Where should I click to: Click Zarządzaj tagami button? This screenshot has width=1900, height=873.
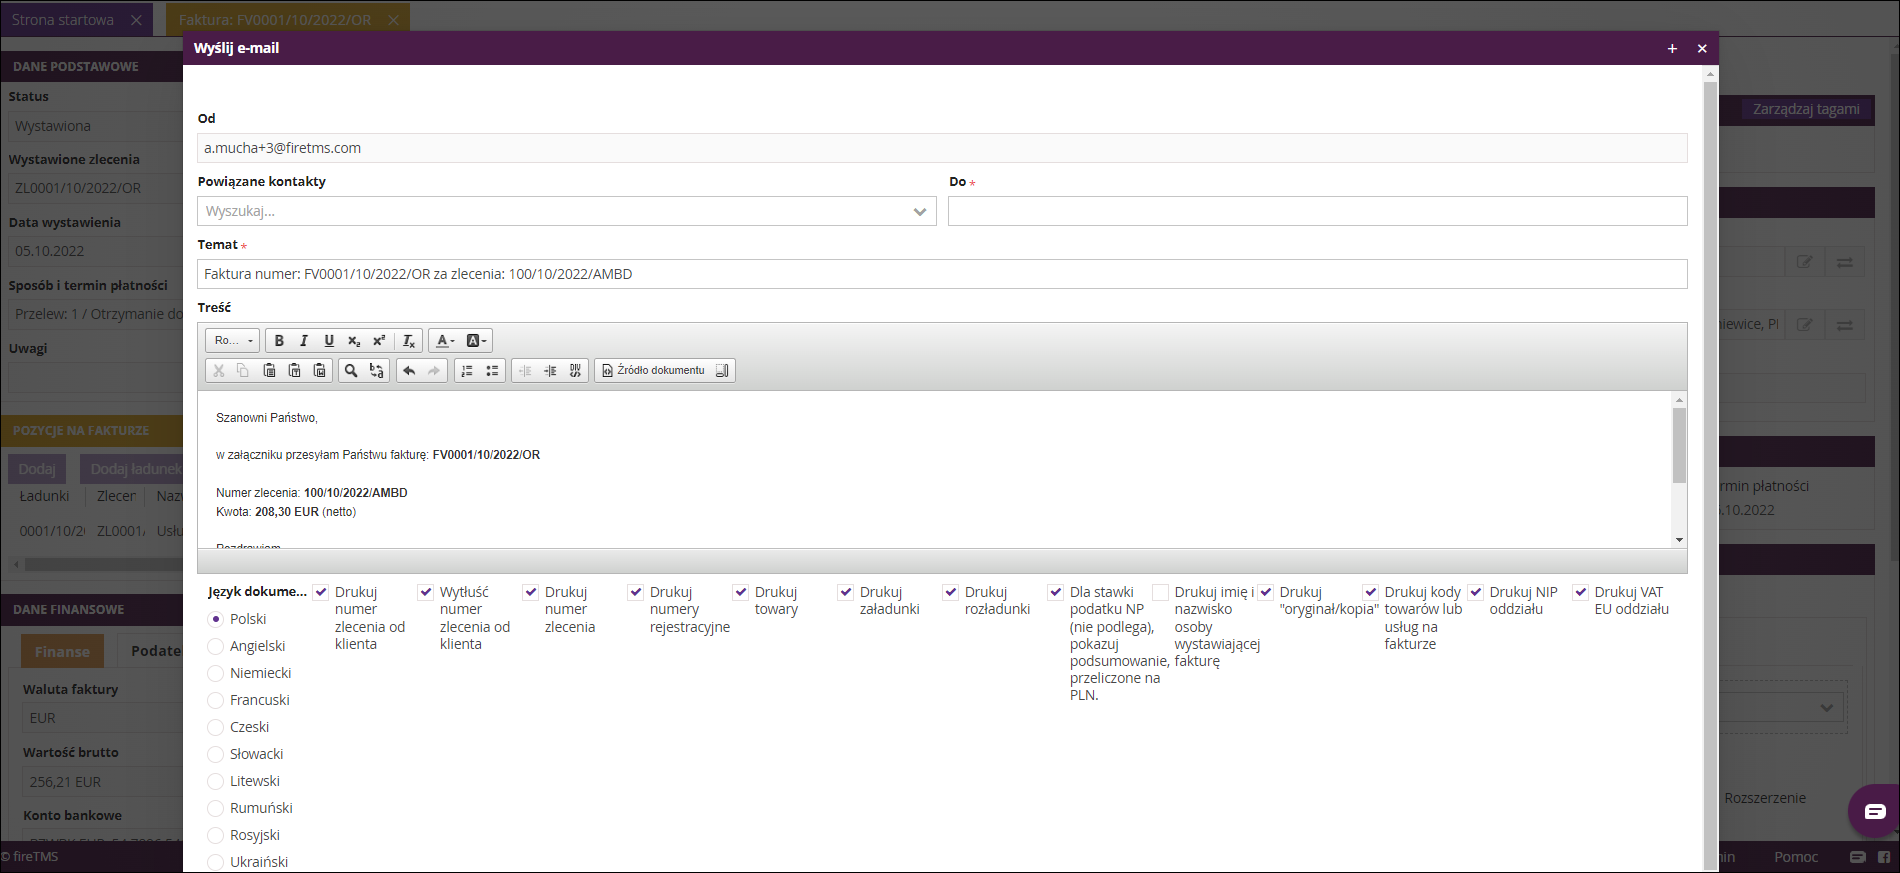(x=1806, y=109)
